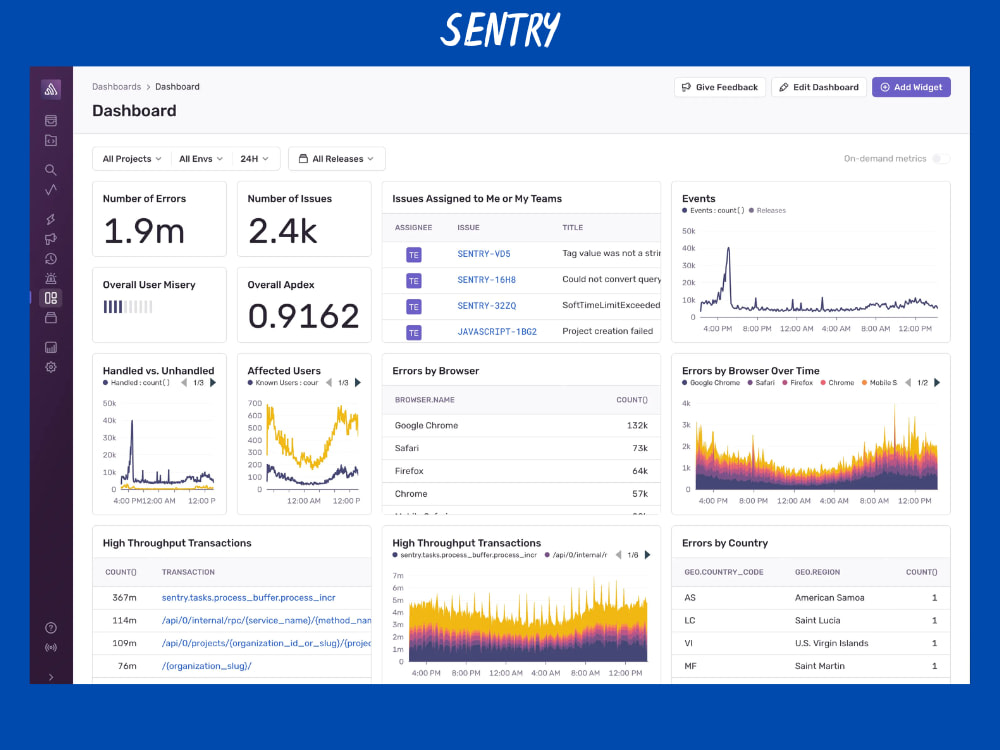Open the /api/0/internal/rpc transaction link
Screen dimensions: 1000x750
pos(266,621)
